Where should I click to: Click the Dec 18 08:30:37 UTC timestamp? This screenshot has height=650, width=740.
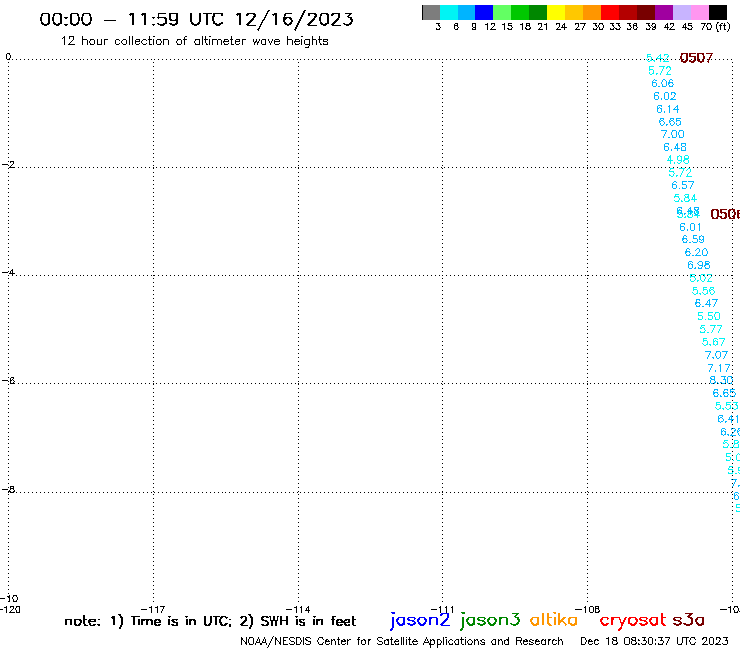pos(654,641)
